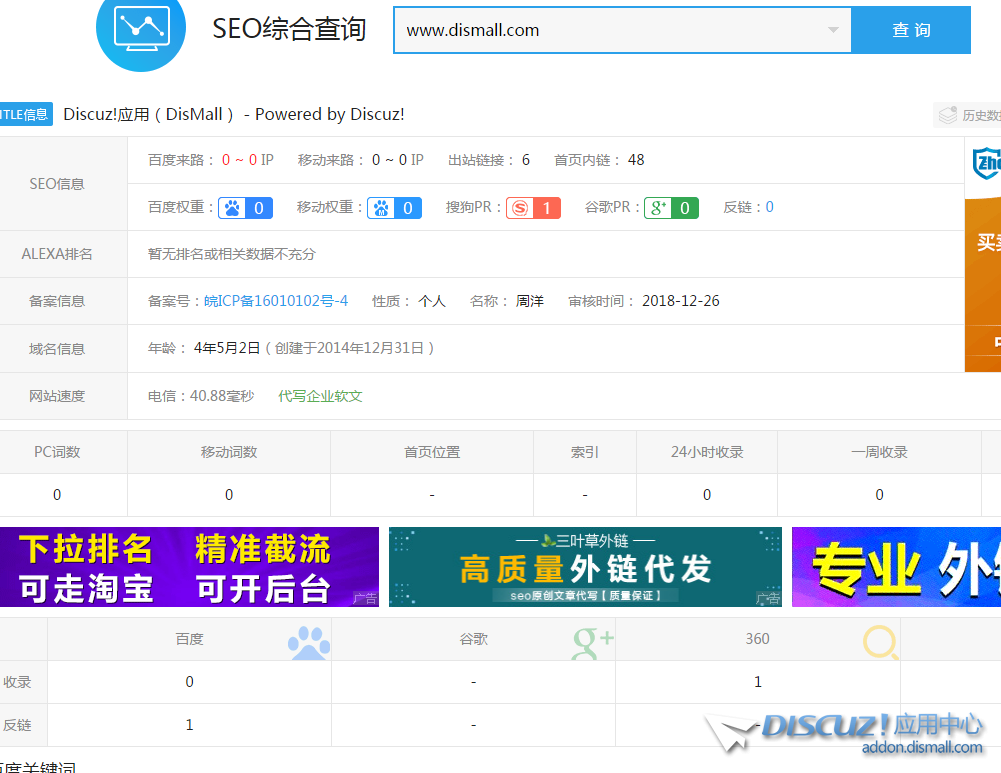Screen dimensions: 1001x773
Task: Click the PC词数 column header
Action: point(57,452)
